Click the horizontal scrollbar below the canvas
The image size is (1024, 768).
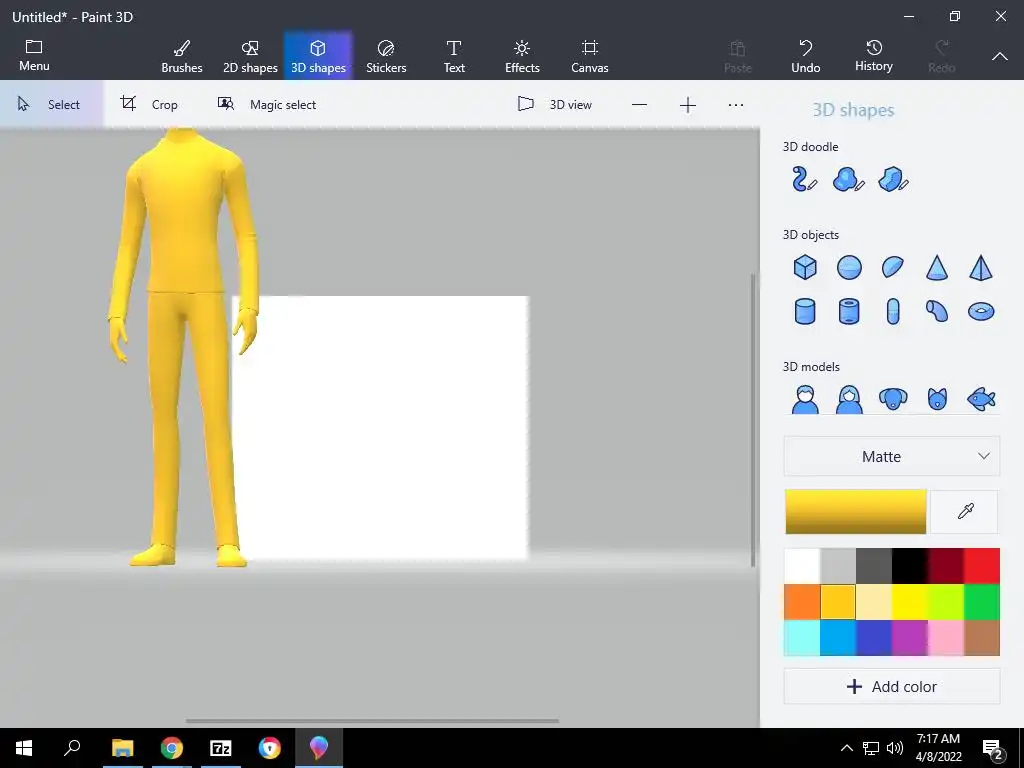click(372, 721)
